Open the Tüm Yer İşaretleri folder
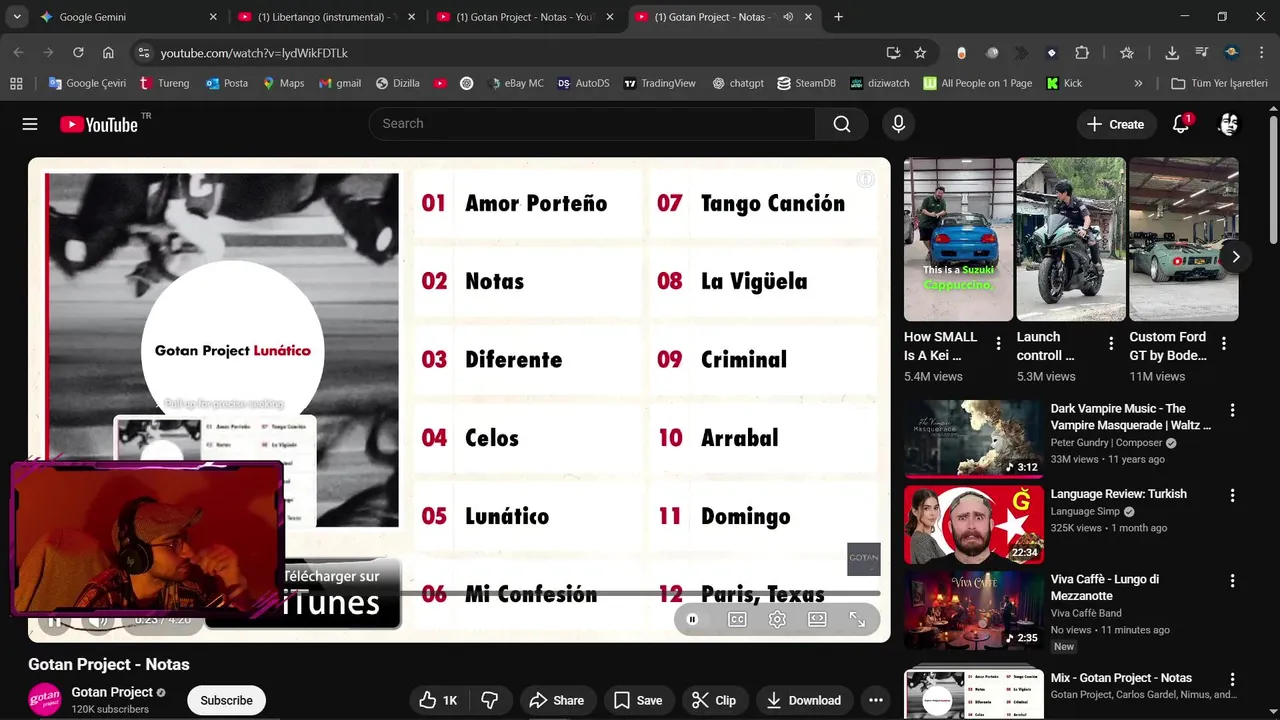The height and width of the screenshot is (720, 1280). tap(1219, 83)
